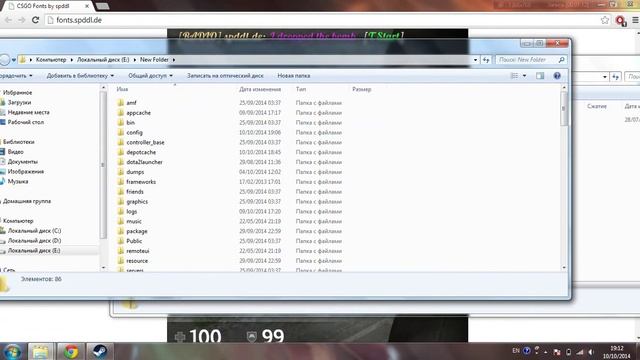Open File Explorer taskbar icon

(x=40, y=351)
